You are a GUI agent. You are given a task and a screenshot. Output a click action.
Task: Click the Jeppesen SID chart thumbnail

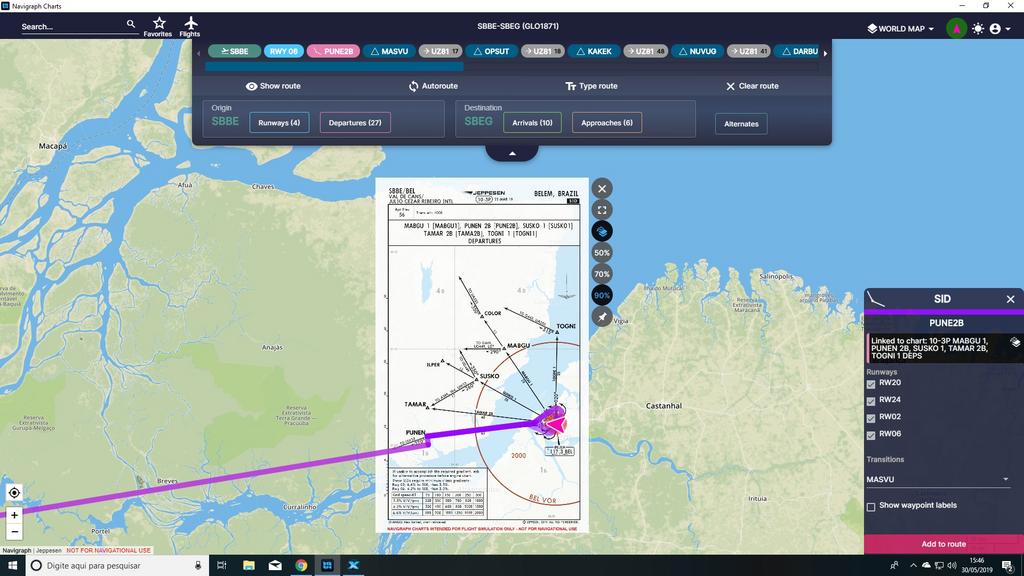point(483,355)
